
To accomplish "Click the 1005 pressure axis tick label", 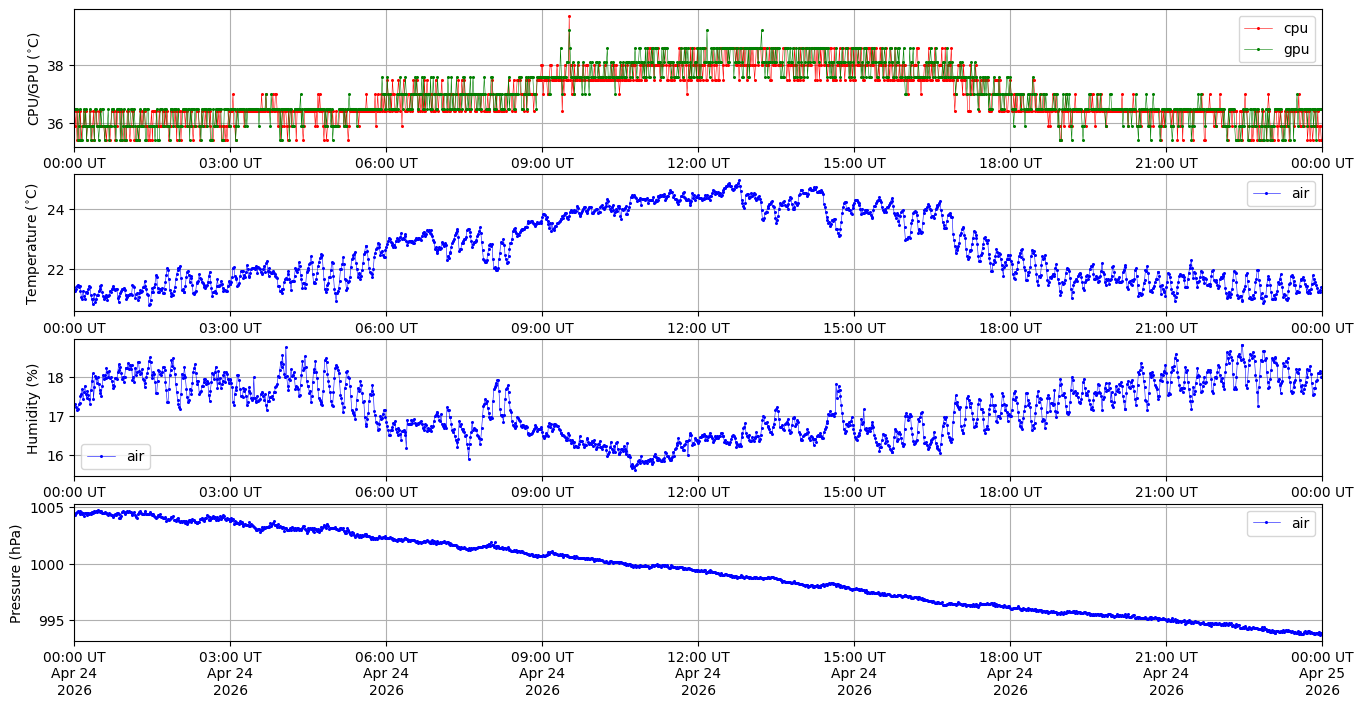I will tap(51, 508).
